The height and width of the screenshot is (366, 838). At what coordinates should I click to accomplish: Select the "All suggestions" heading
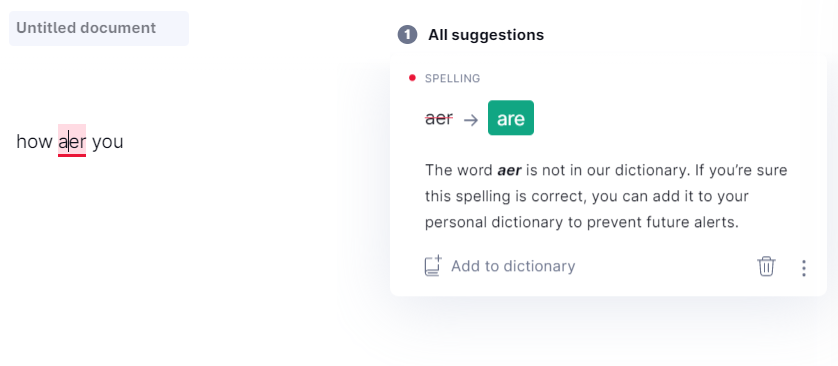(486, 35)
